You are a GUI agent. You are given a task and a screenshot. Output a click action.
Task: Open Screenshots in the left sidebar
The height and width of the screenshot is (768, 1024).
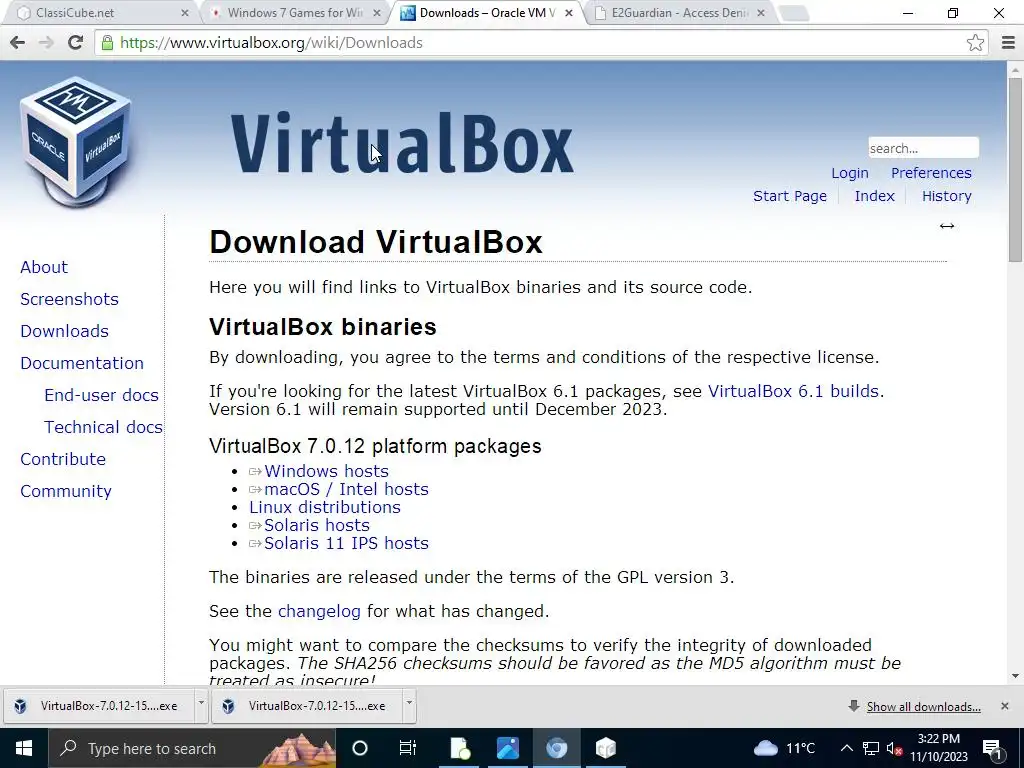(69, 299)
